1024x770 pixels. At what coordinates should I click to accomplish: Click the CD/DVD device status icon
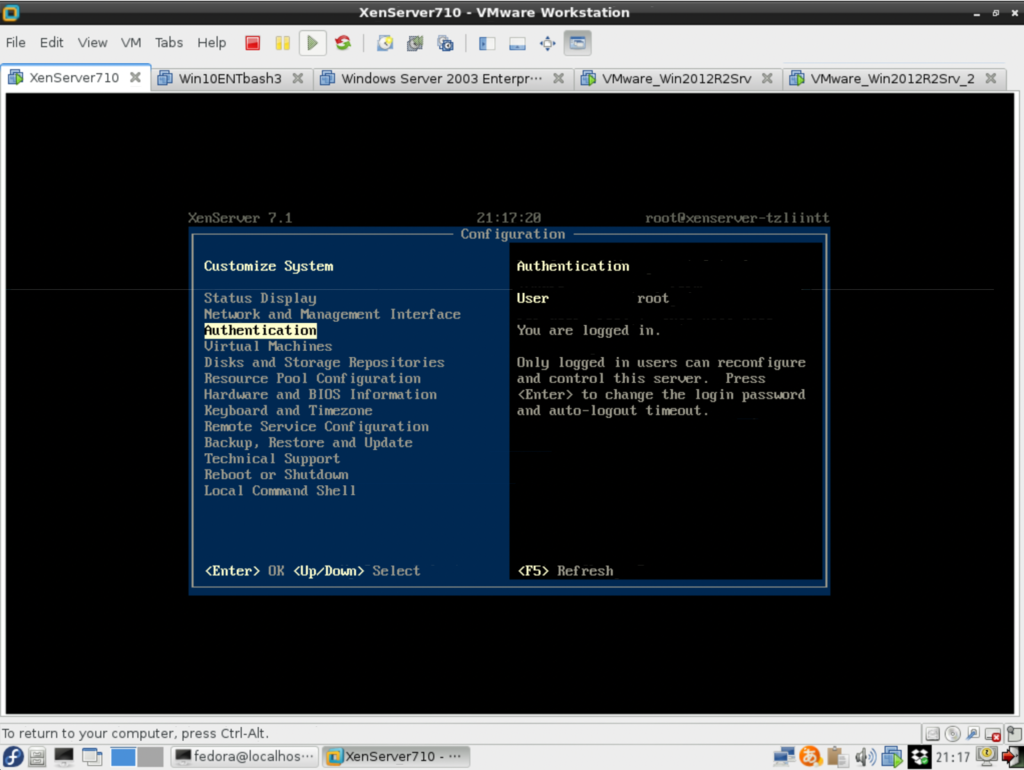pyautogui.click(x=953, y=733)
